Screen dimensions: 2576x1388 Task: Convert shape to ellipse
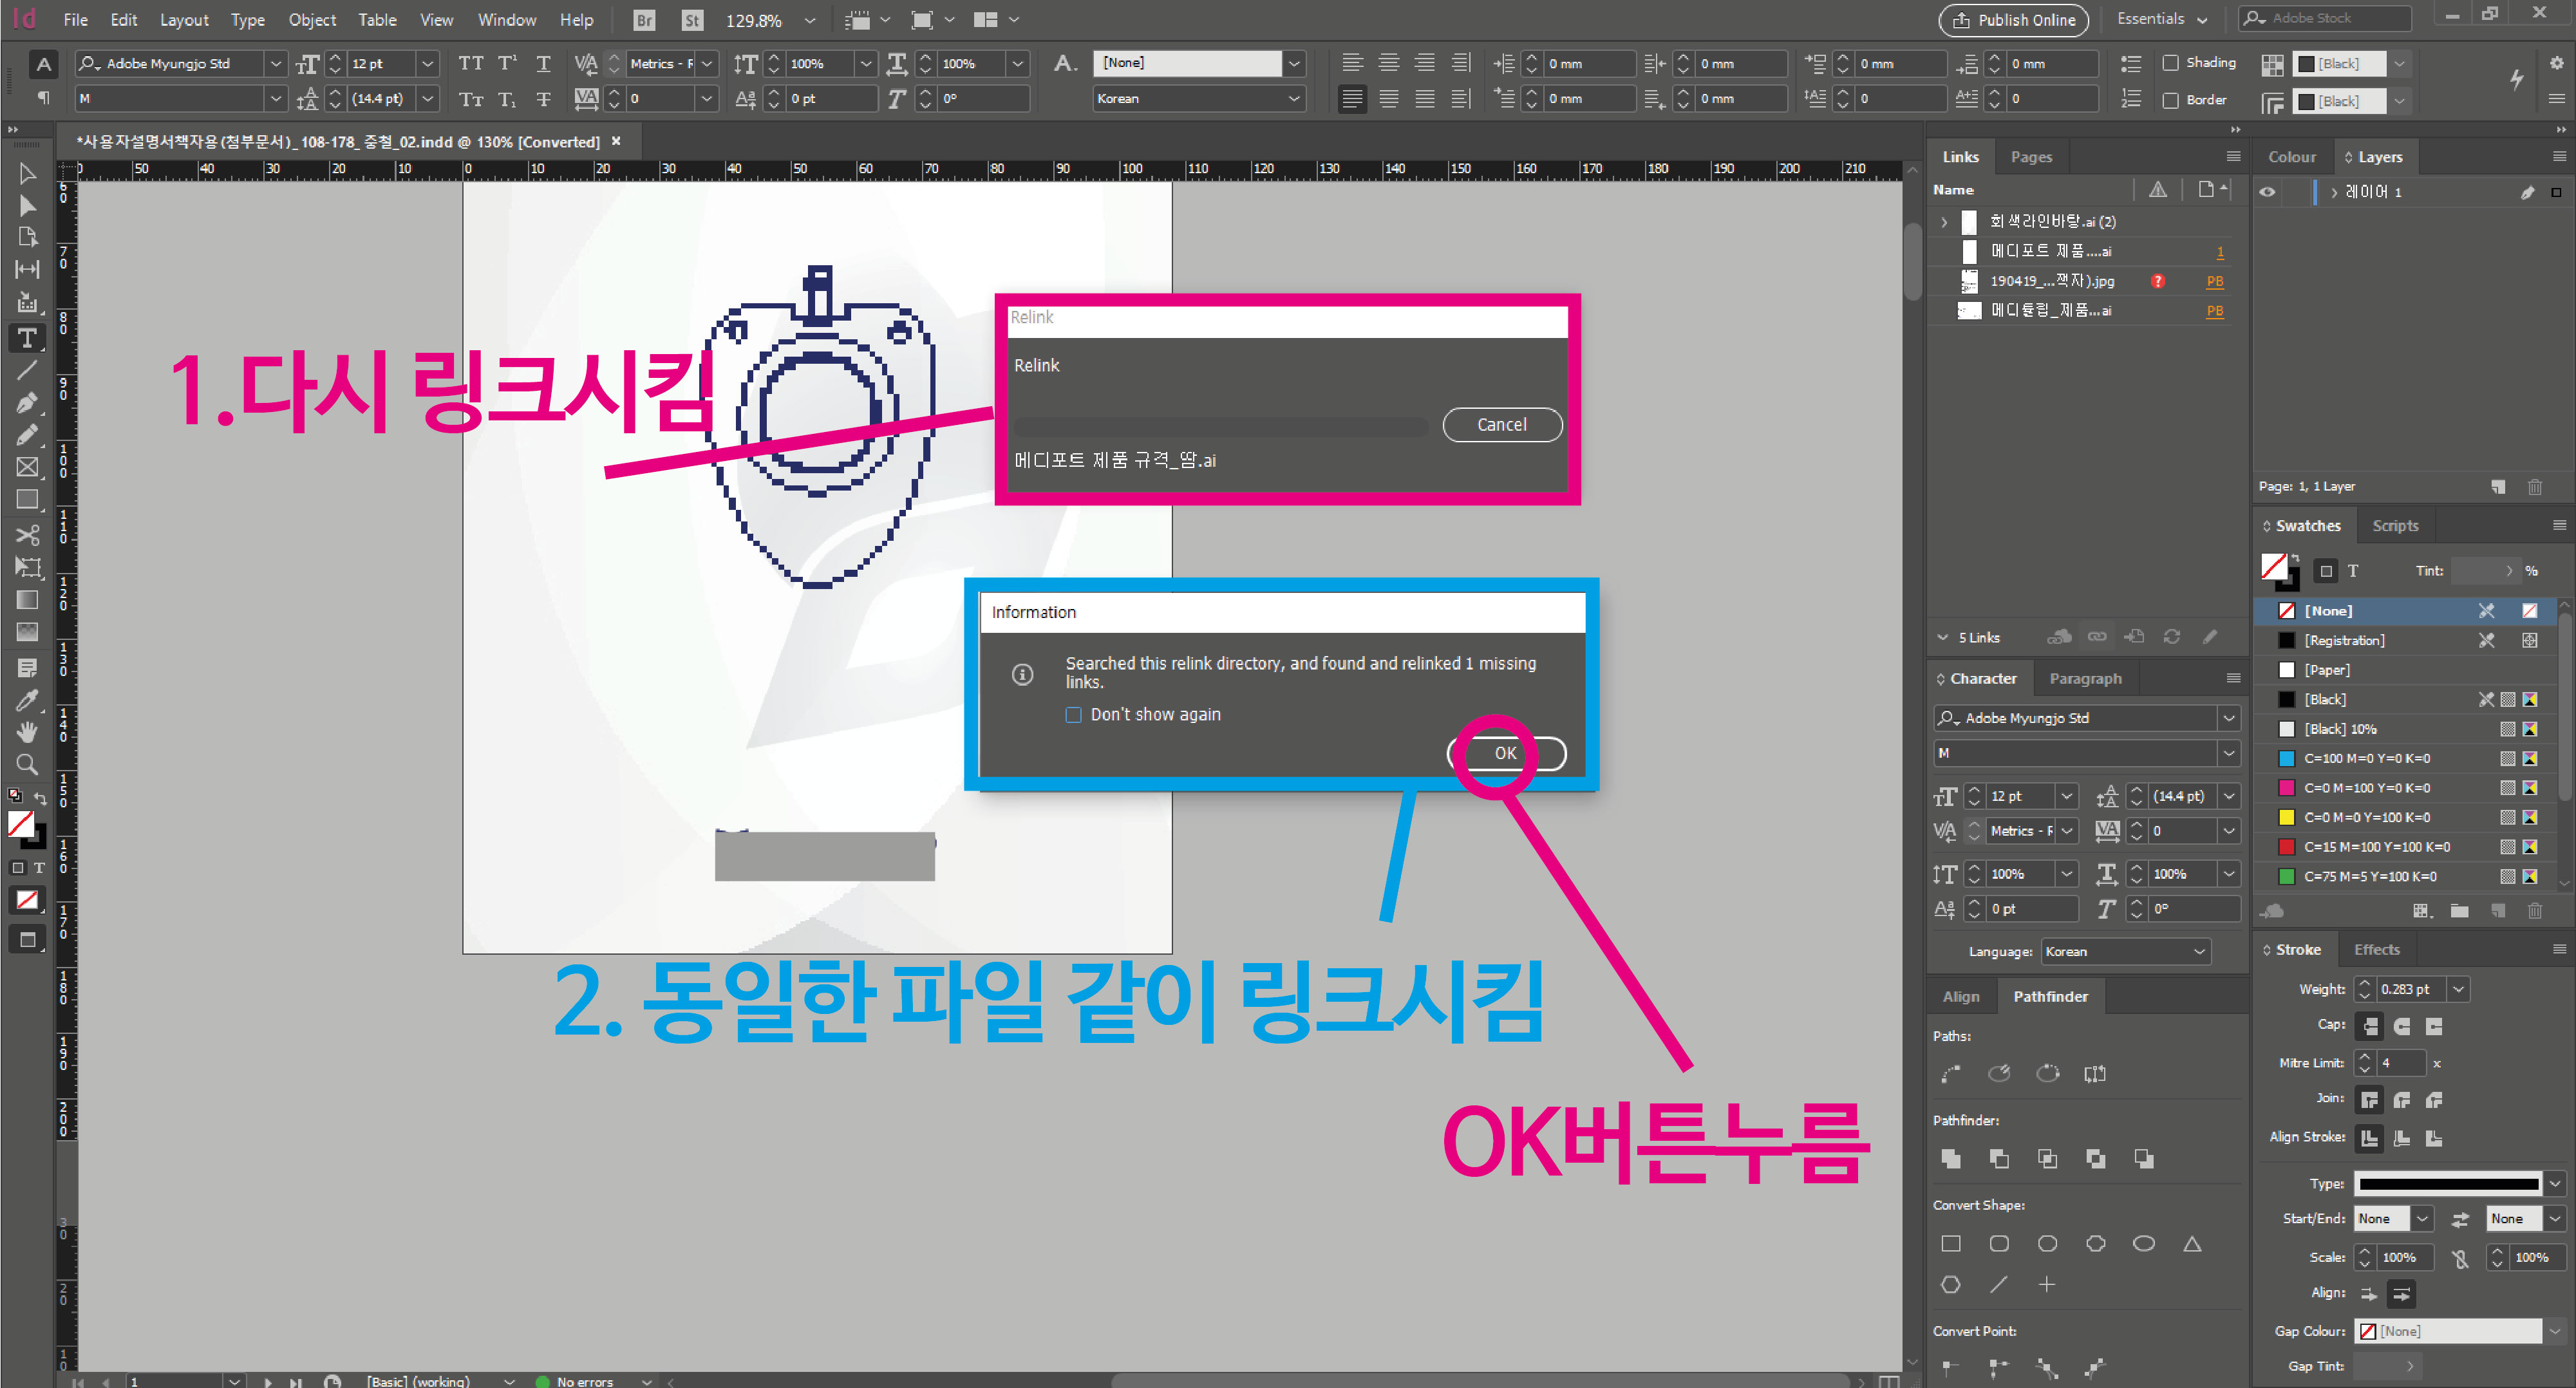(x=2144, y=1244)
